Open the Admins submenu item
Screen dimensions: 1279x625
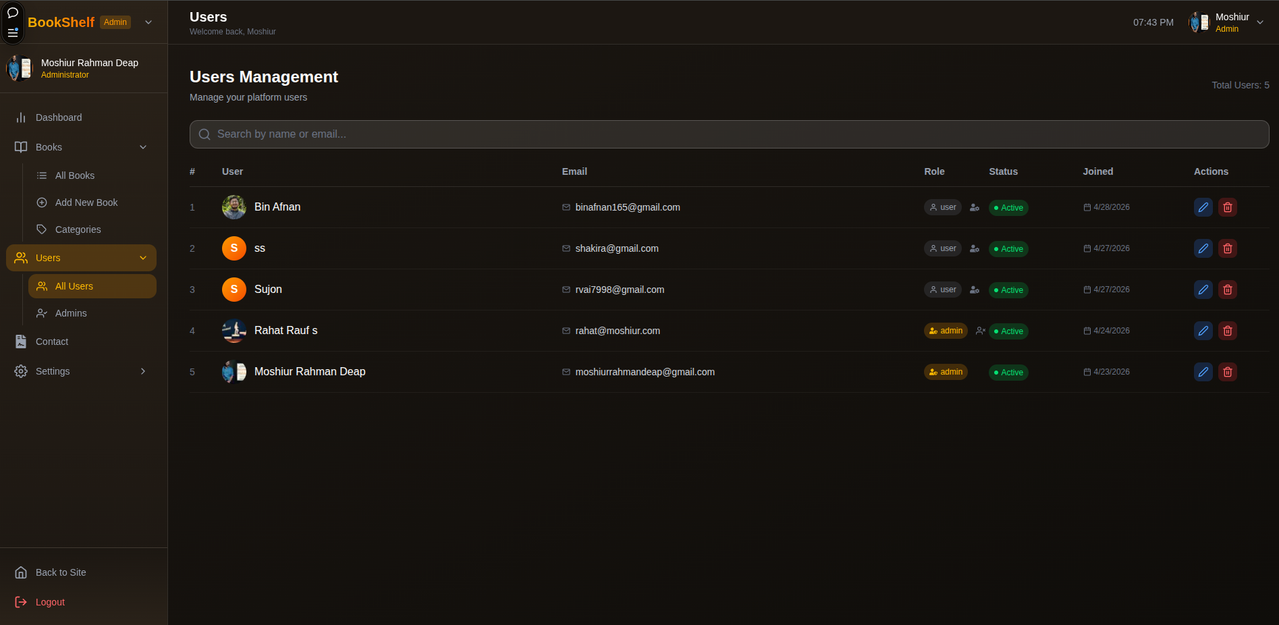[x=92, y=313]
